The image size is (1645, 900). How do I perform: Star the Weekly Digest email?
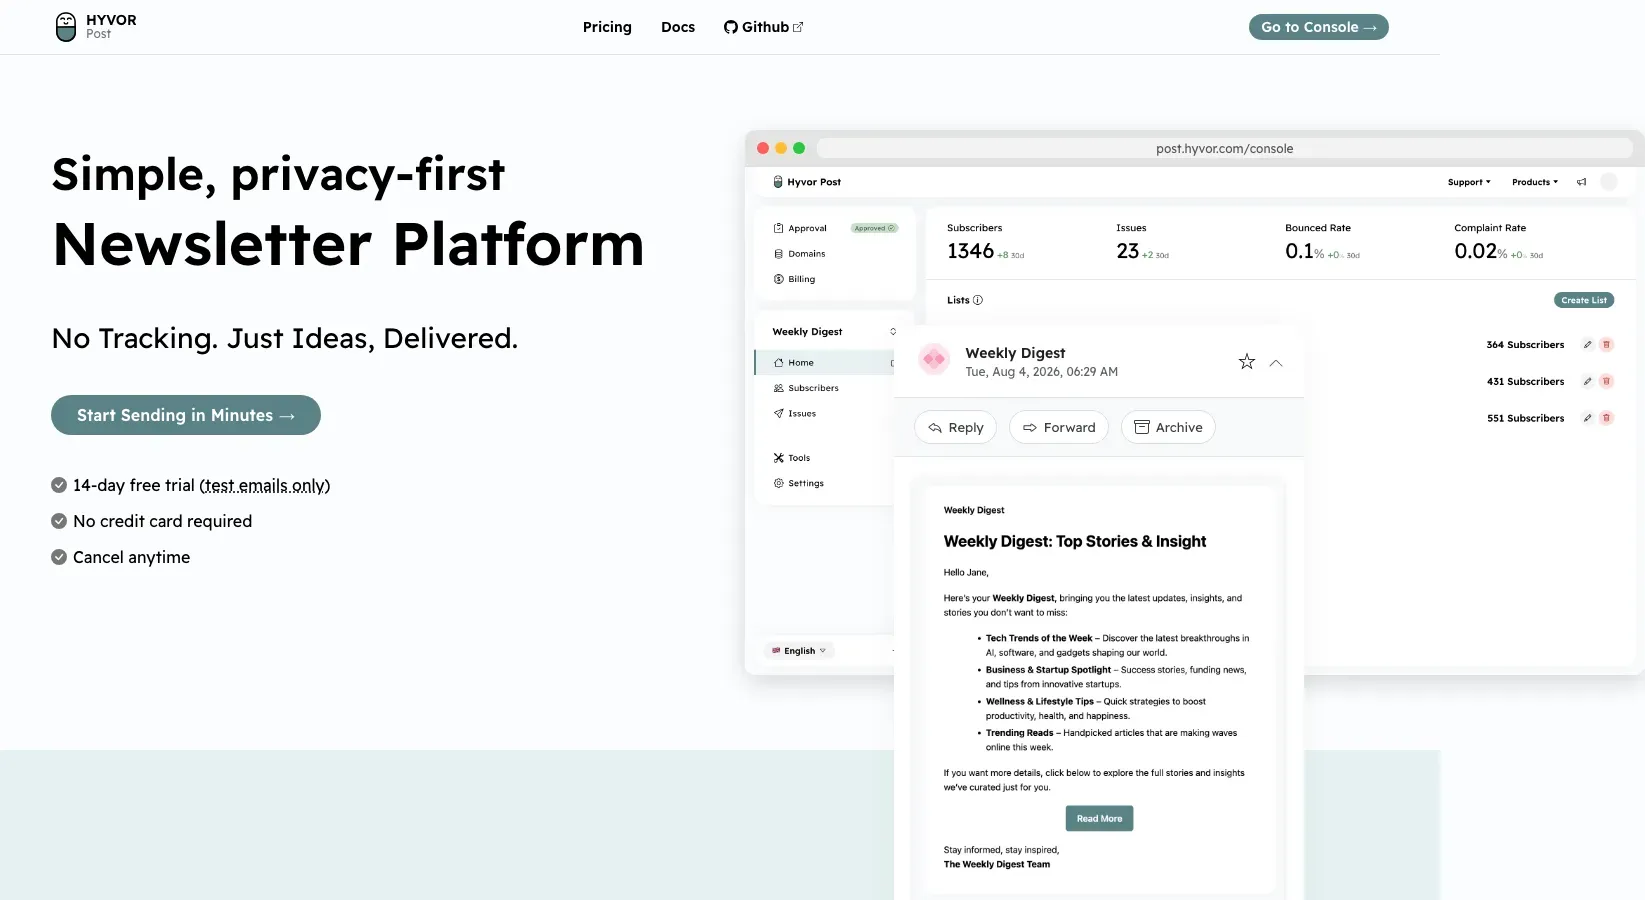1247,362
